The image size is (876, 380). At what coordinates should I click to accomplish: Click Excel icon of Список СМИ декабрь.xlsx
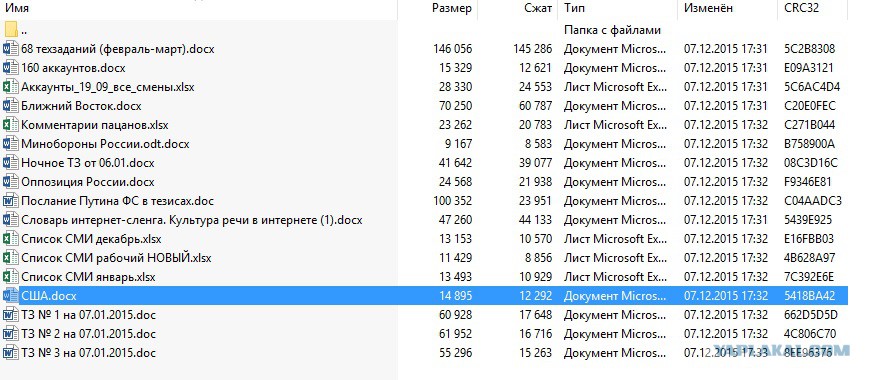(11, 239)
